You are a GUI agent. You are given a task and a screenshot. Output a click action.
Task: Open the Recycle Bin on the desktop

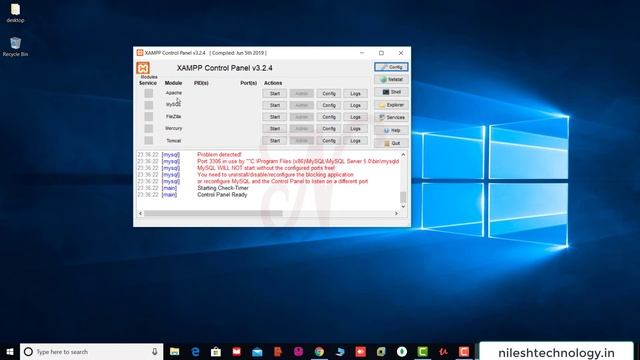tap(16, 47)
